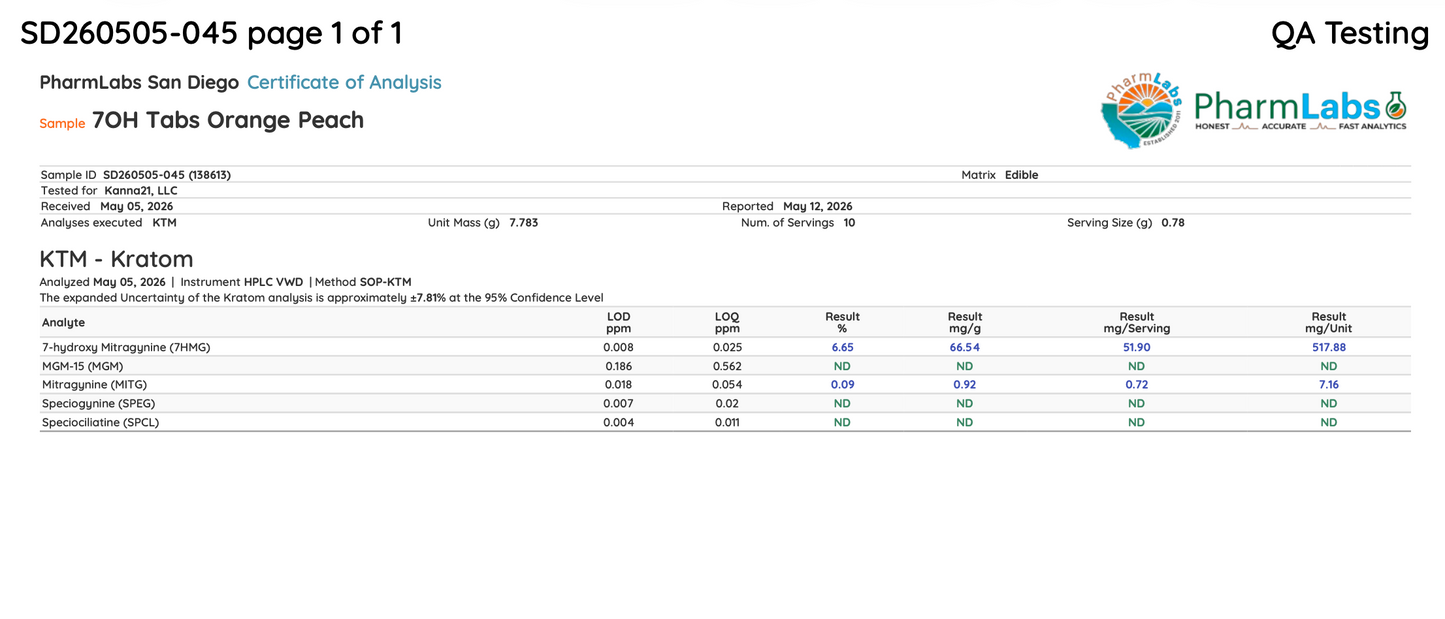Click the Sample ID SD260505-045 (138613) value
The height and width of the screenshot is (619, 1445).
(x=167, y=175)
